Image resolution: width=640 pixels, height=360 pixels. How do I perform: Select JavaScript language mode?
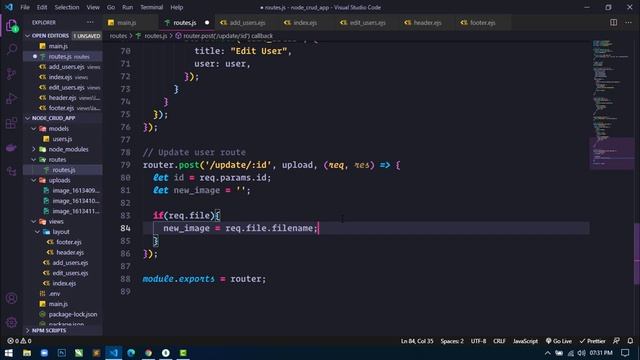[525, 341]
